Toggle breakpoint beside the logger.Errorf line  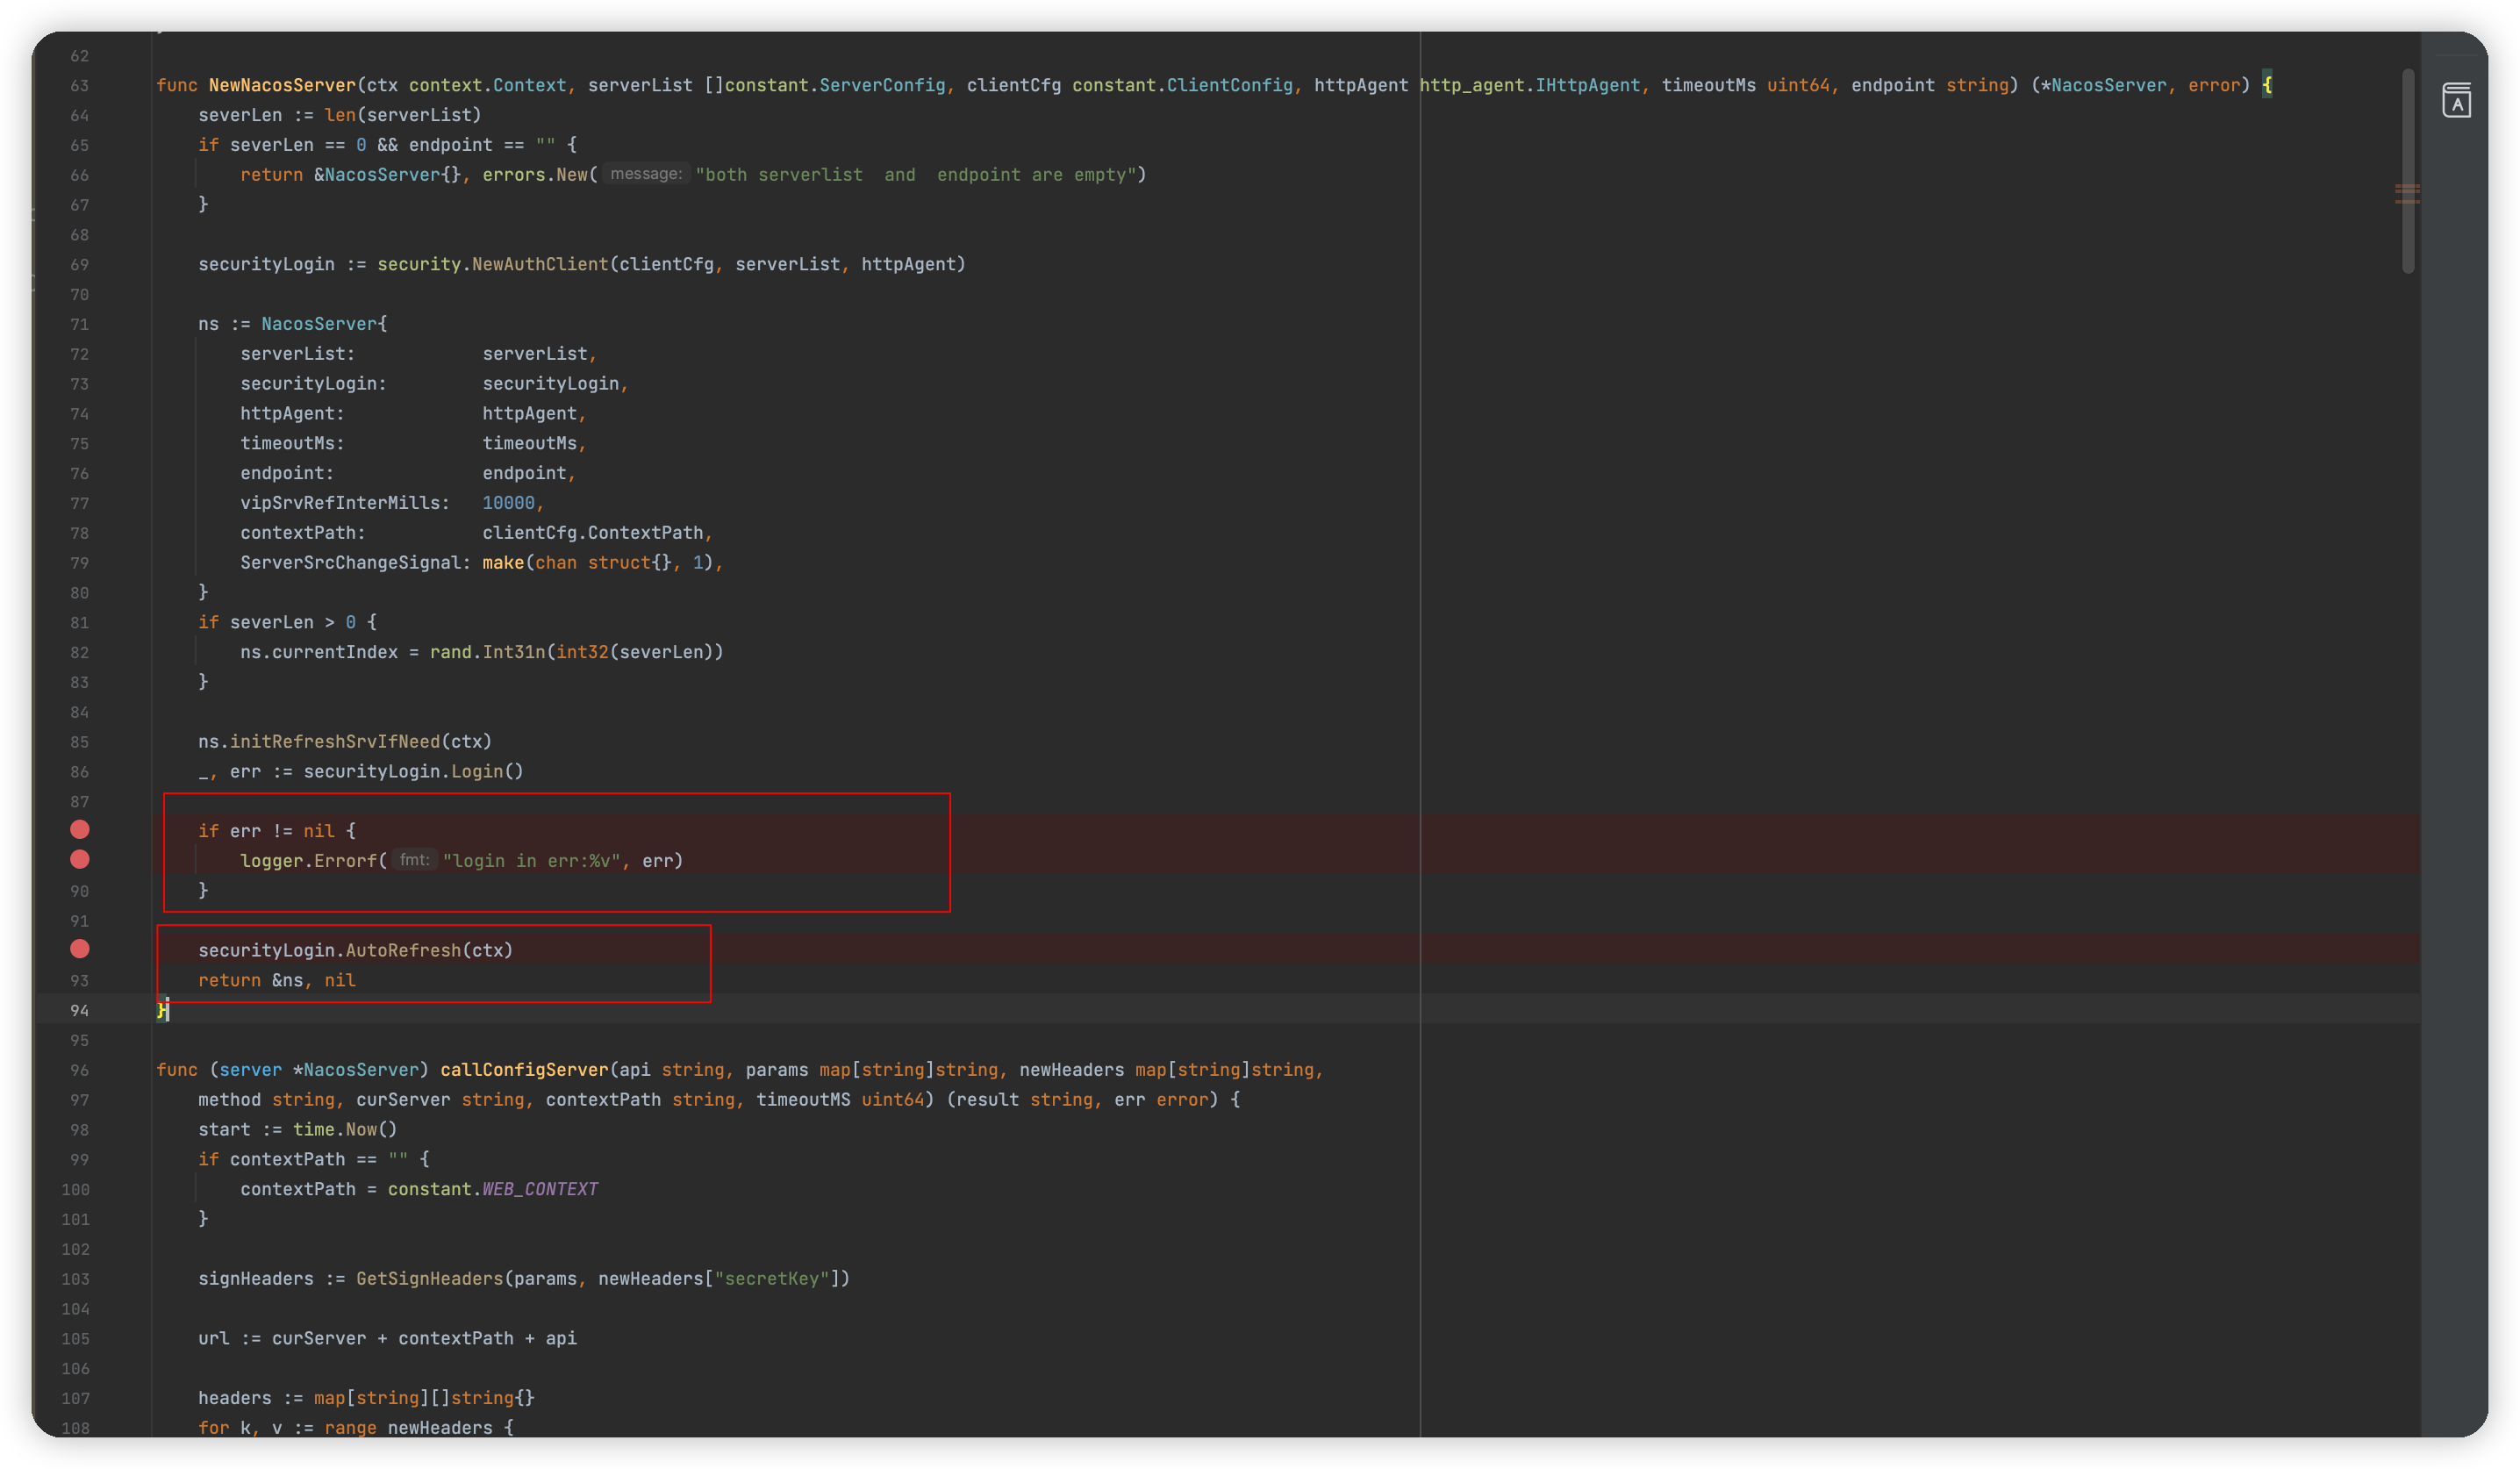[80, 860]
